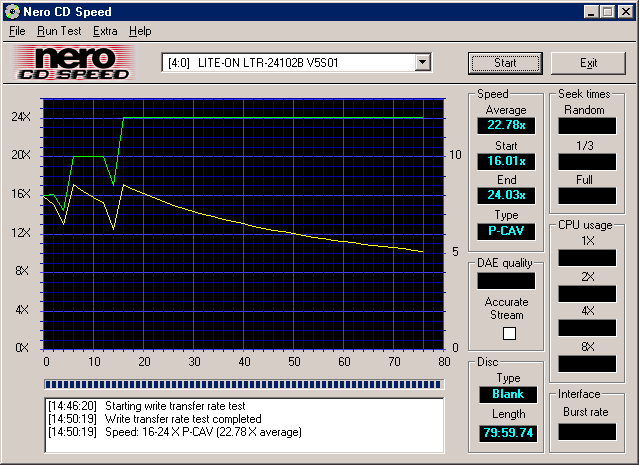Click log line 'Starting write transfer rate test'

tap(147, 406)
